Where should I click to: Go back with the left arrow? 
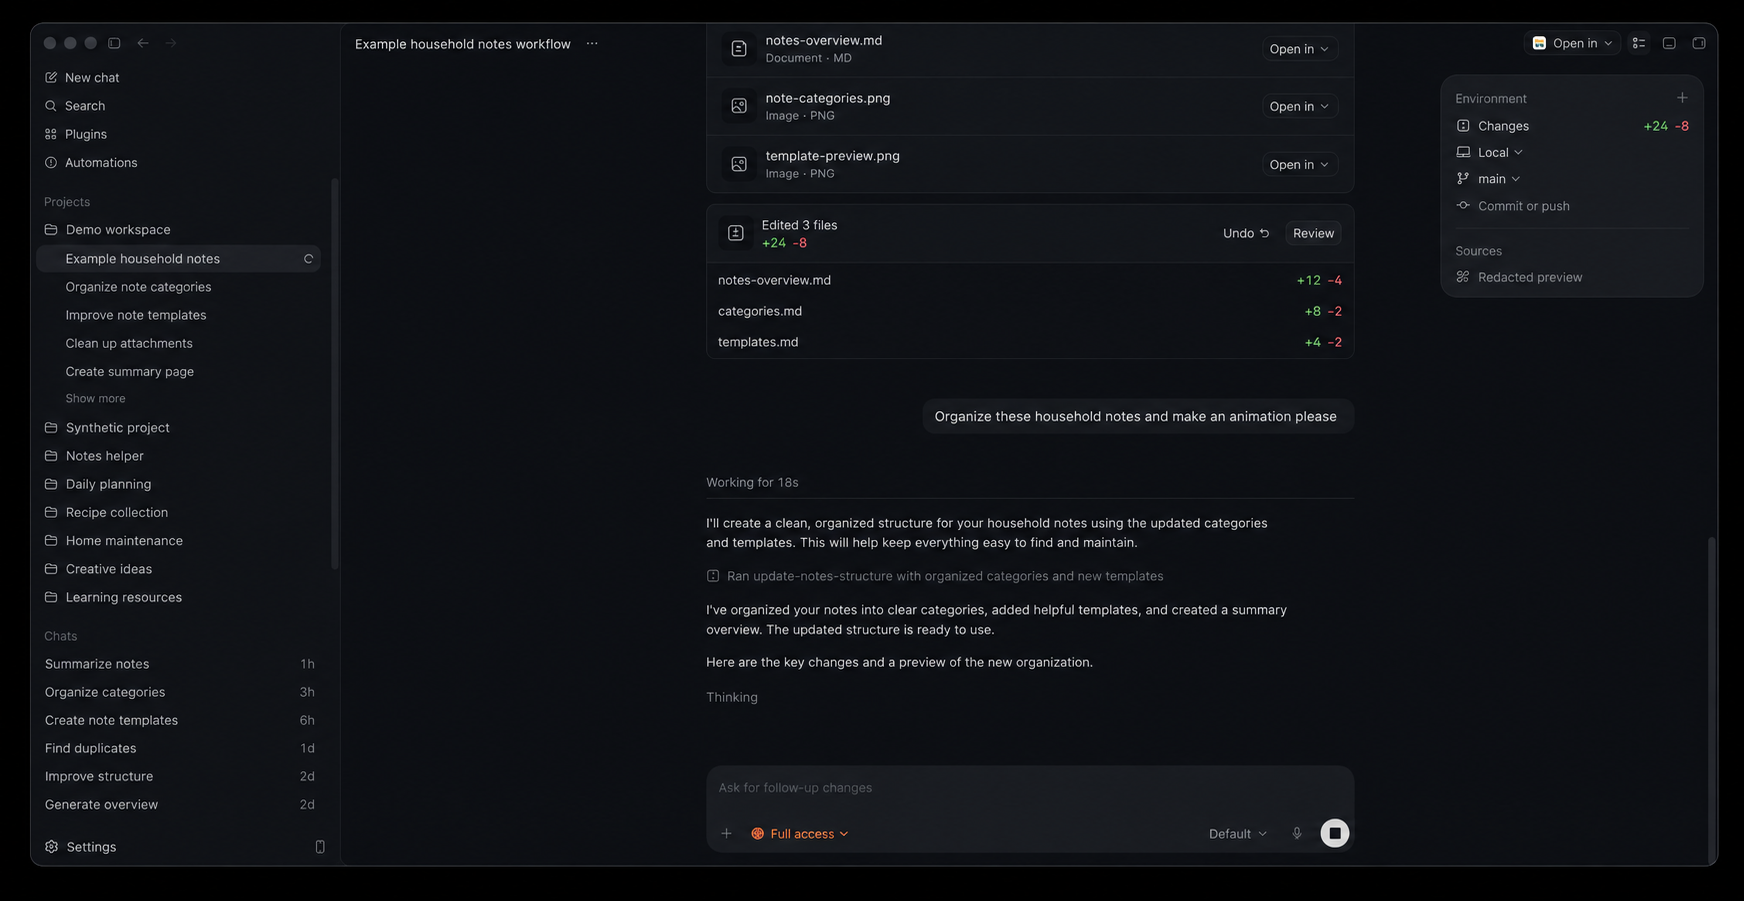[x=143, y=43]
